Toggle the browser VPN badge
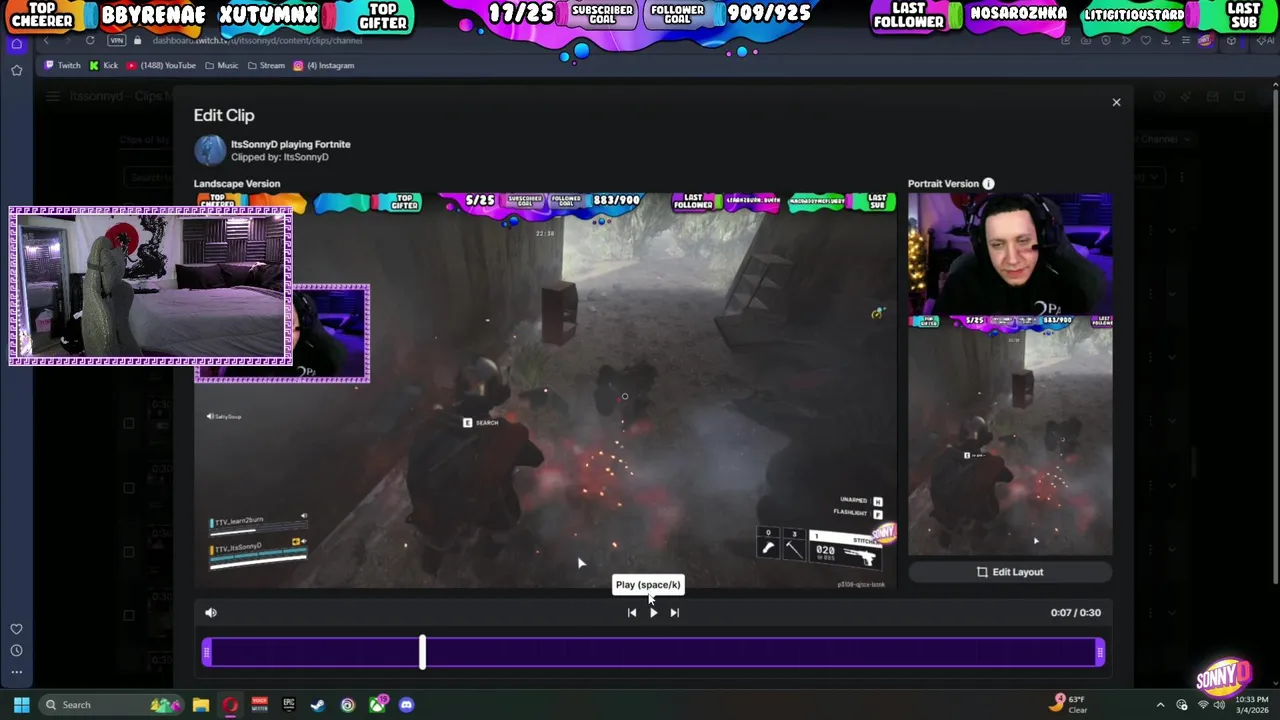Screen dimensions: 1280x720 118,40
